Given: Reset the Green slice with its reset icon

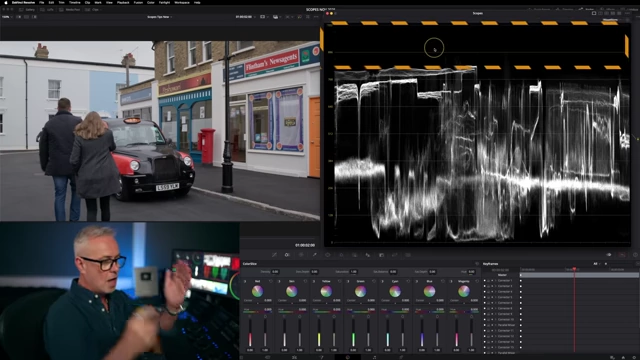Looking at the screenshot, I should pos(374,281).
